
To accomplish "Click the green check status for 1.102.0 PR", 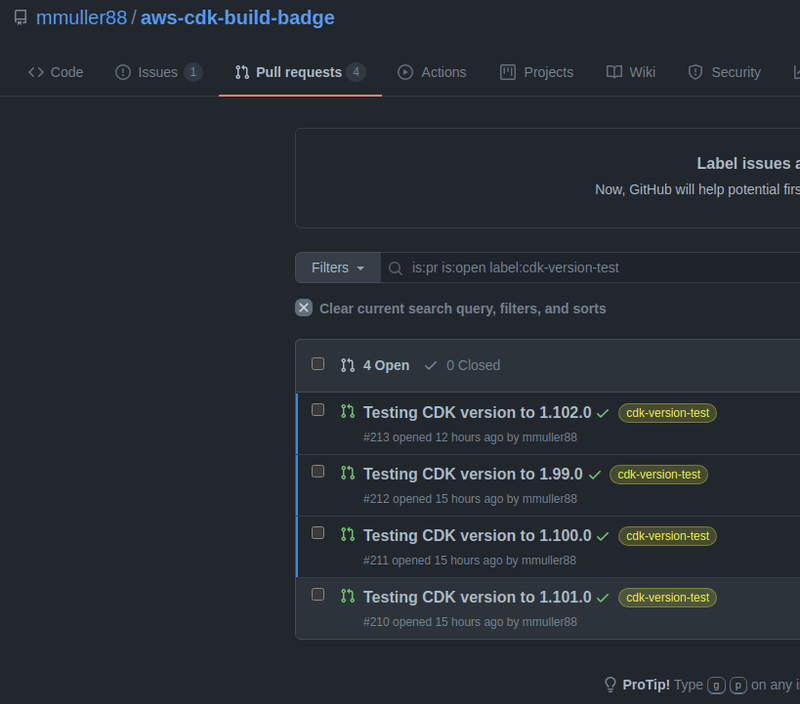I will (x=603, y=413).
